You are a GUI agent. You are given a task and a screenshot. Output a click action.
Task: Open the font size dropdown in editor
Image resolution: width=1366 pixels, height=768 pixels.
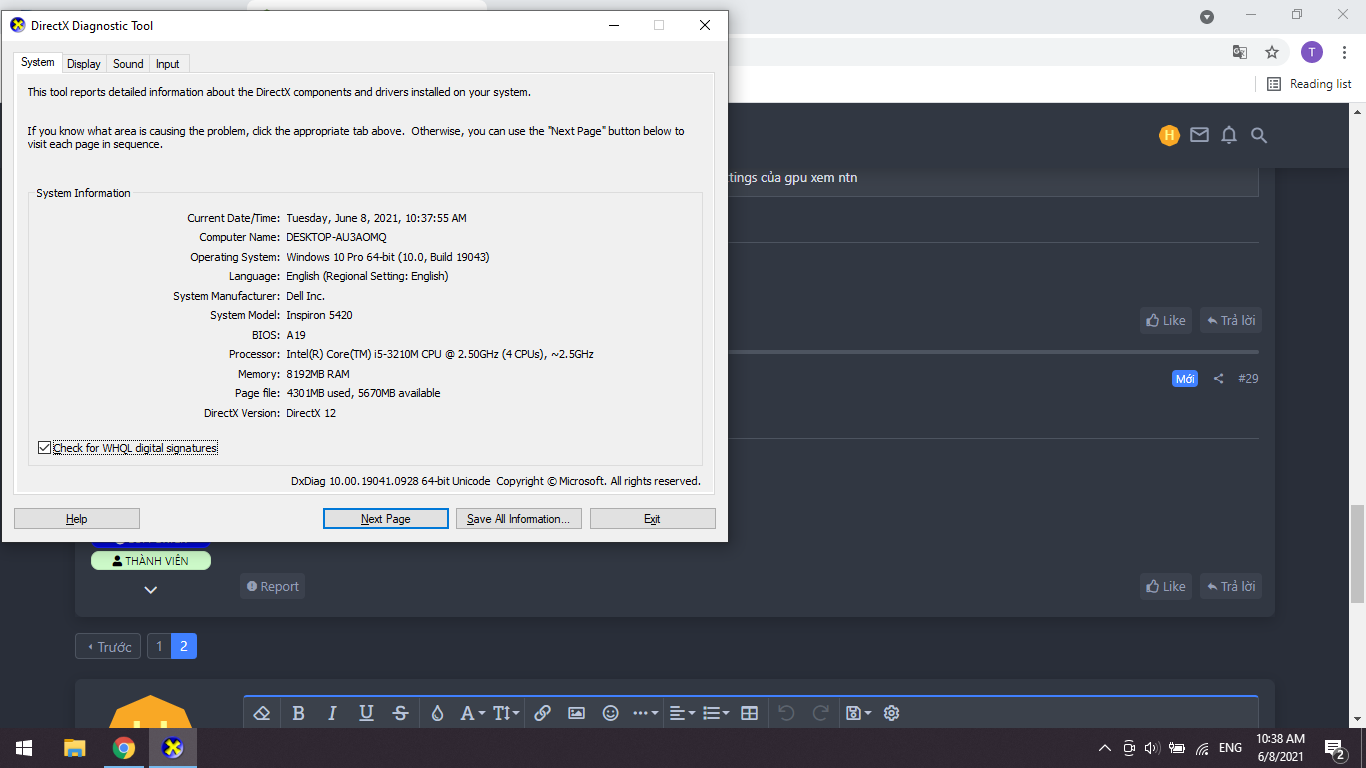pyautogui.click(x=505, y=713)
